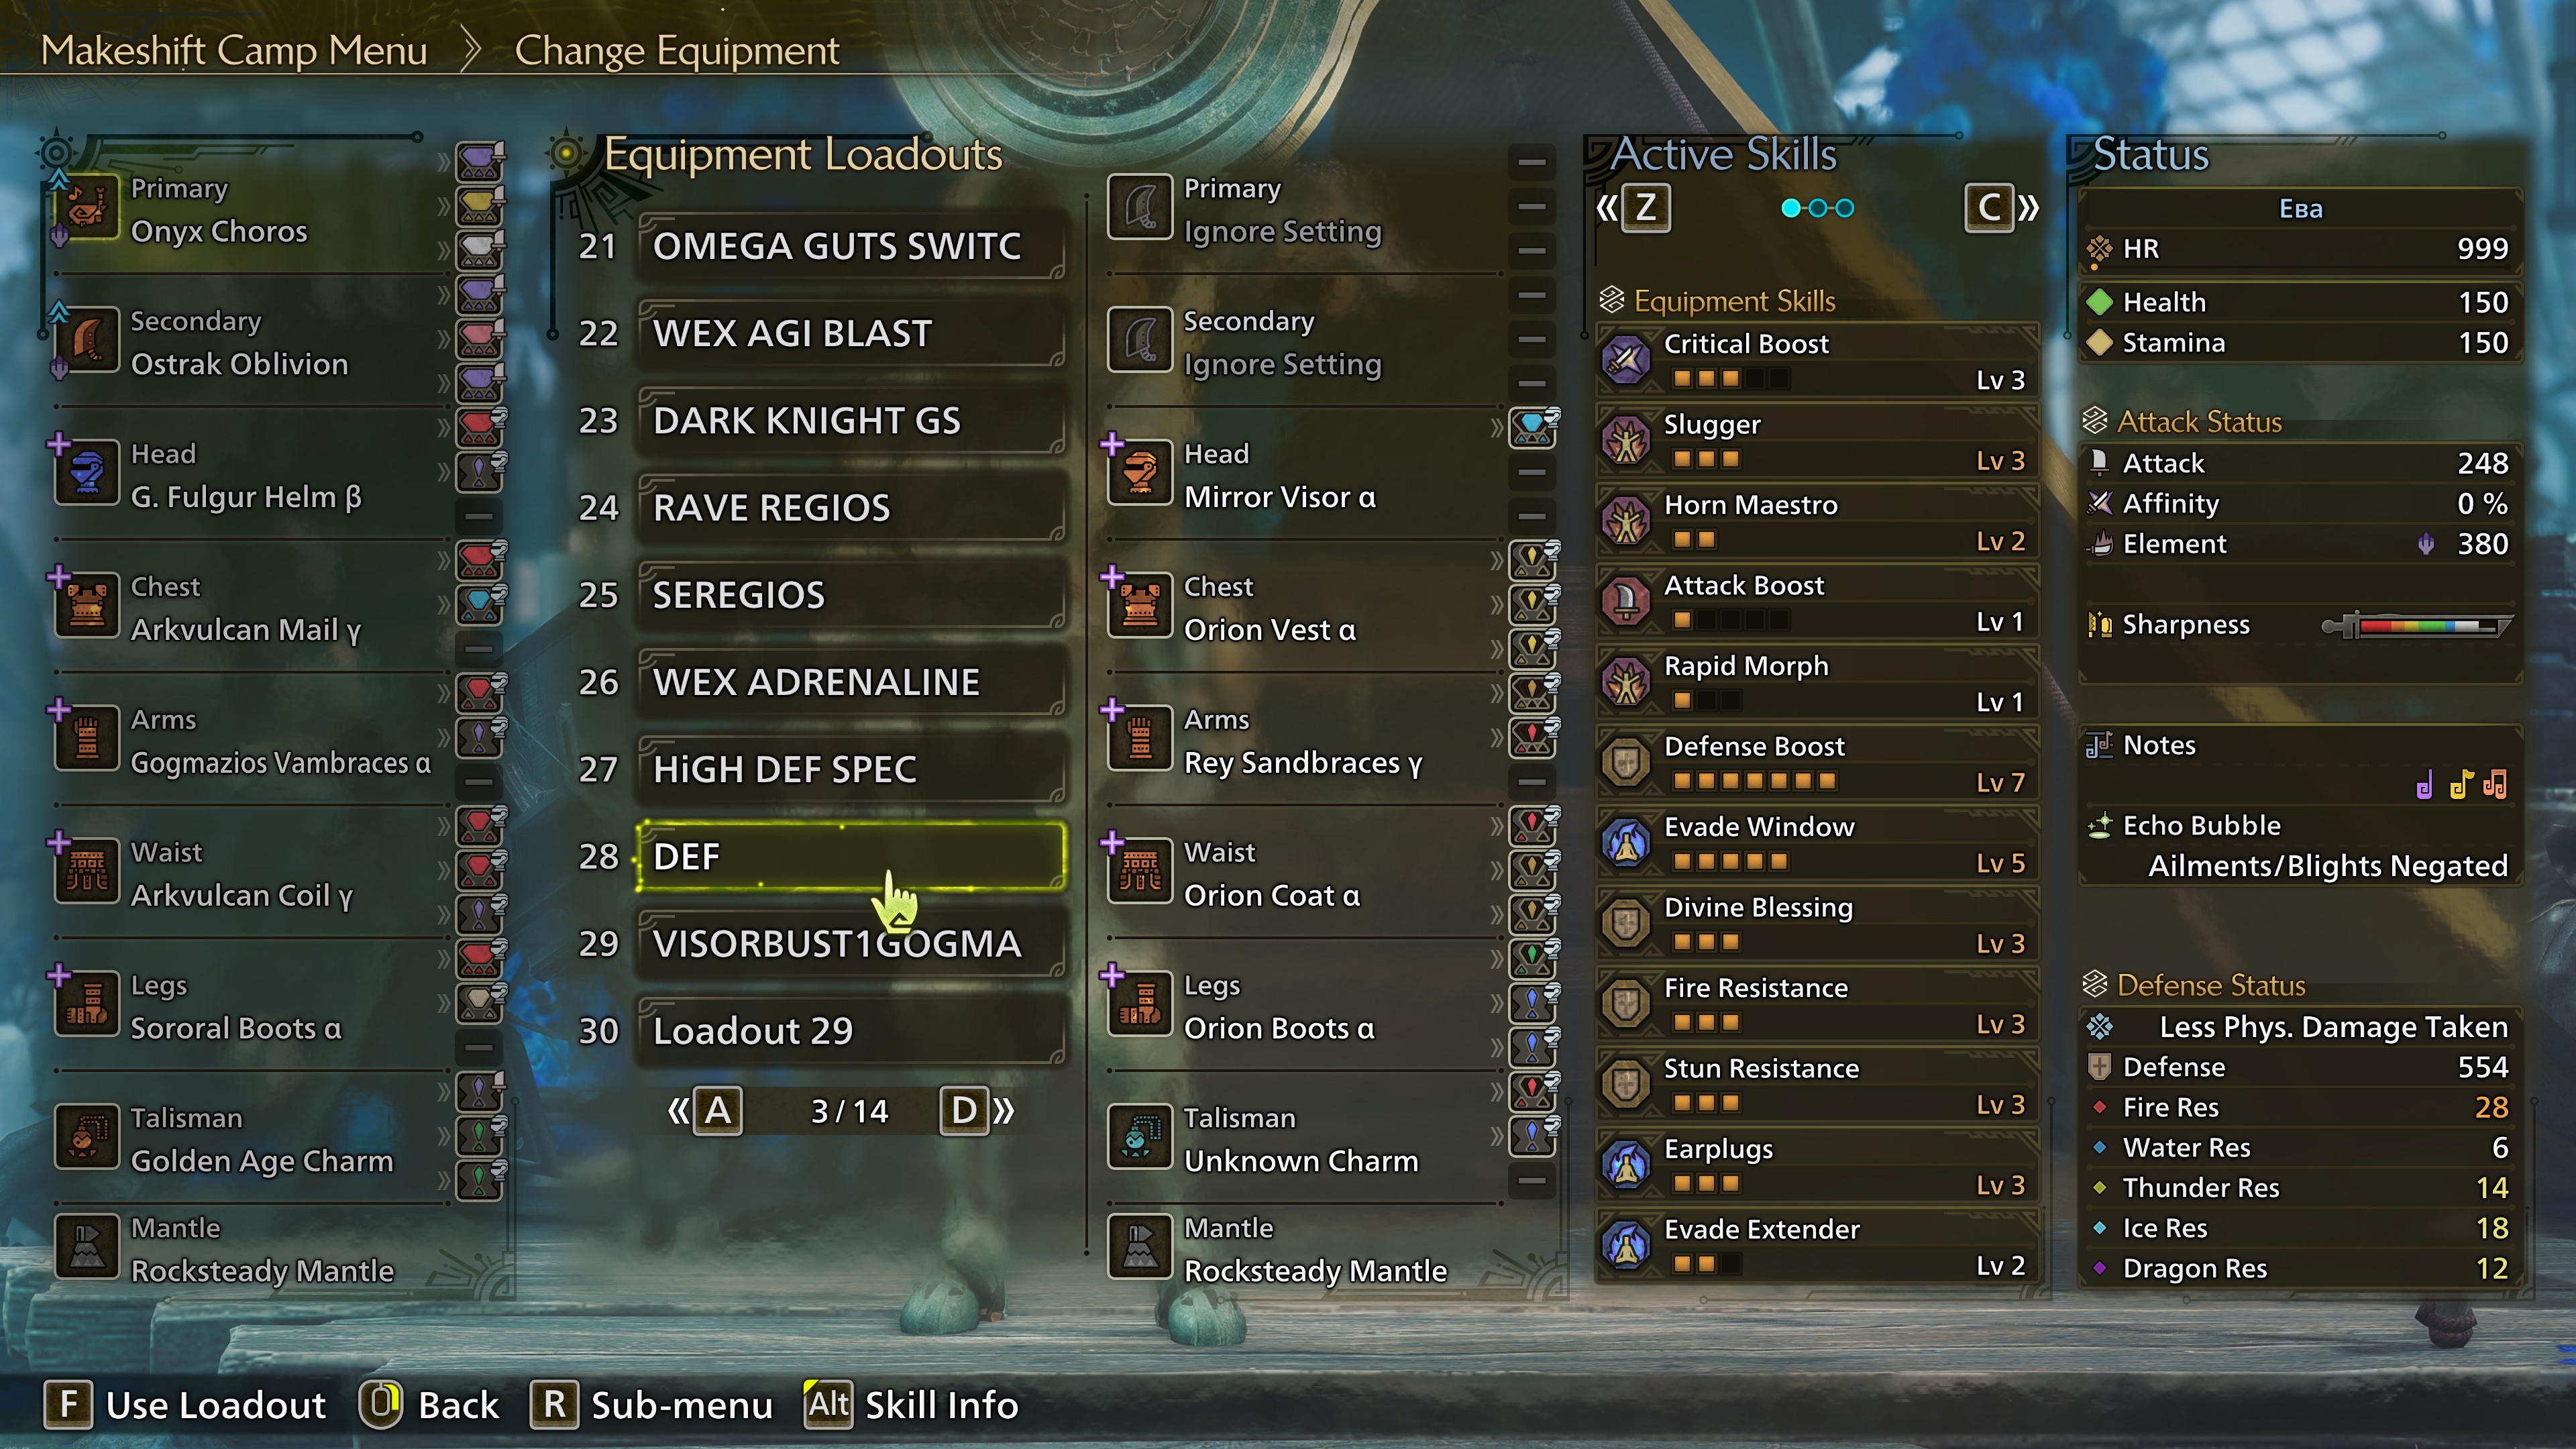
Task: Click the Critical Boost skill icon
Action: pyautogui.click(x=1626, y=360)
